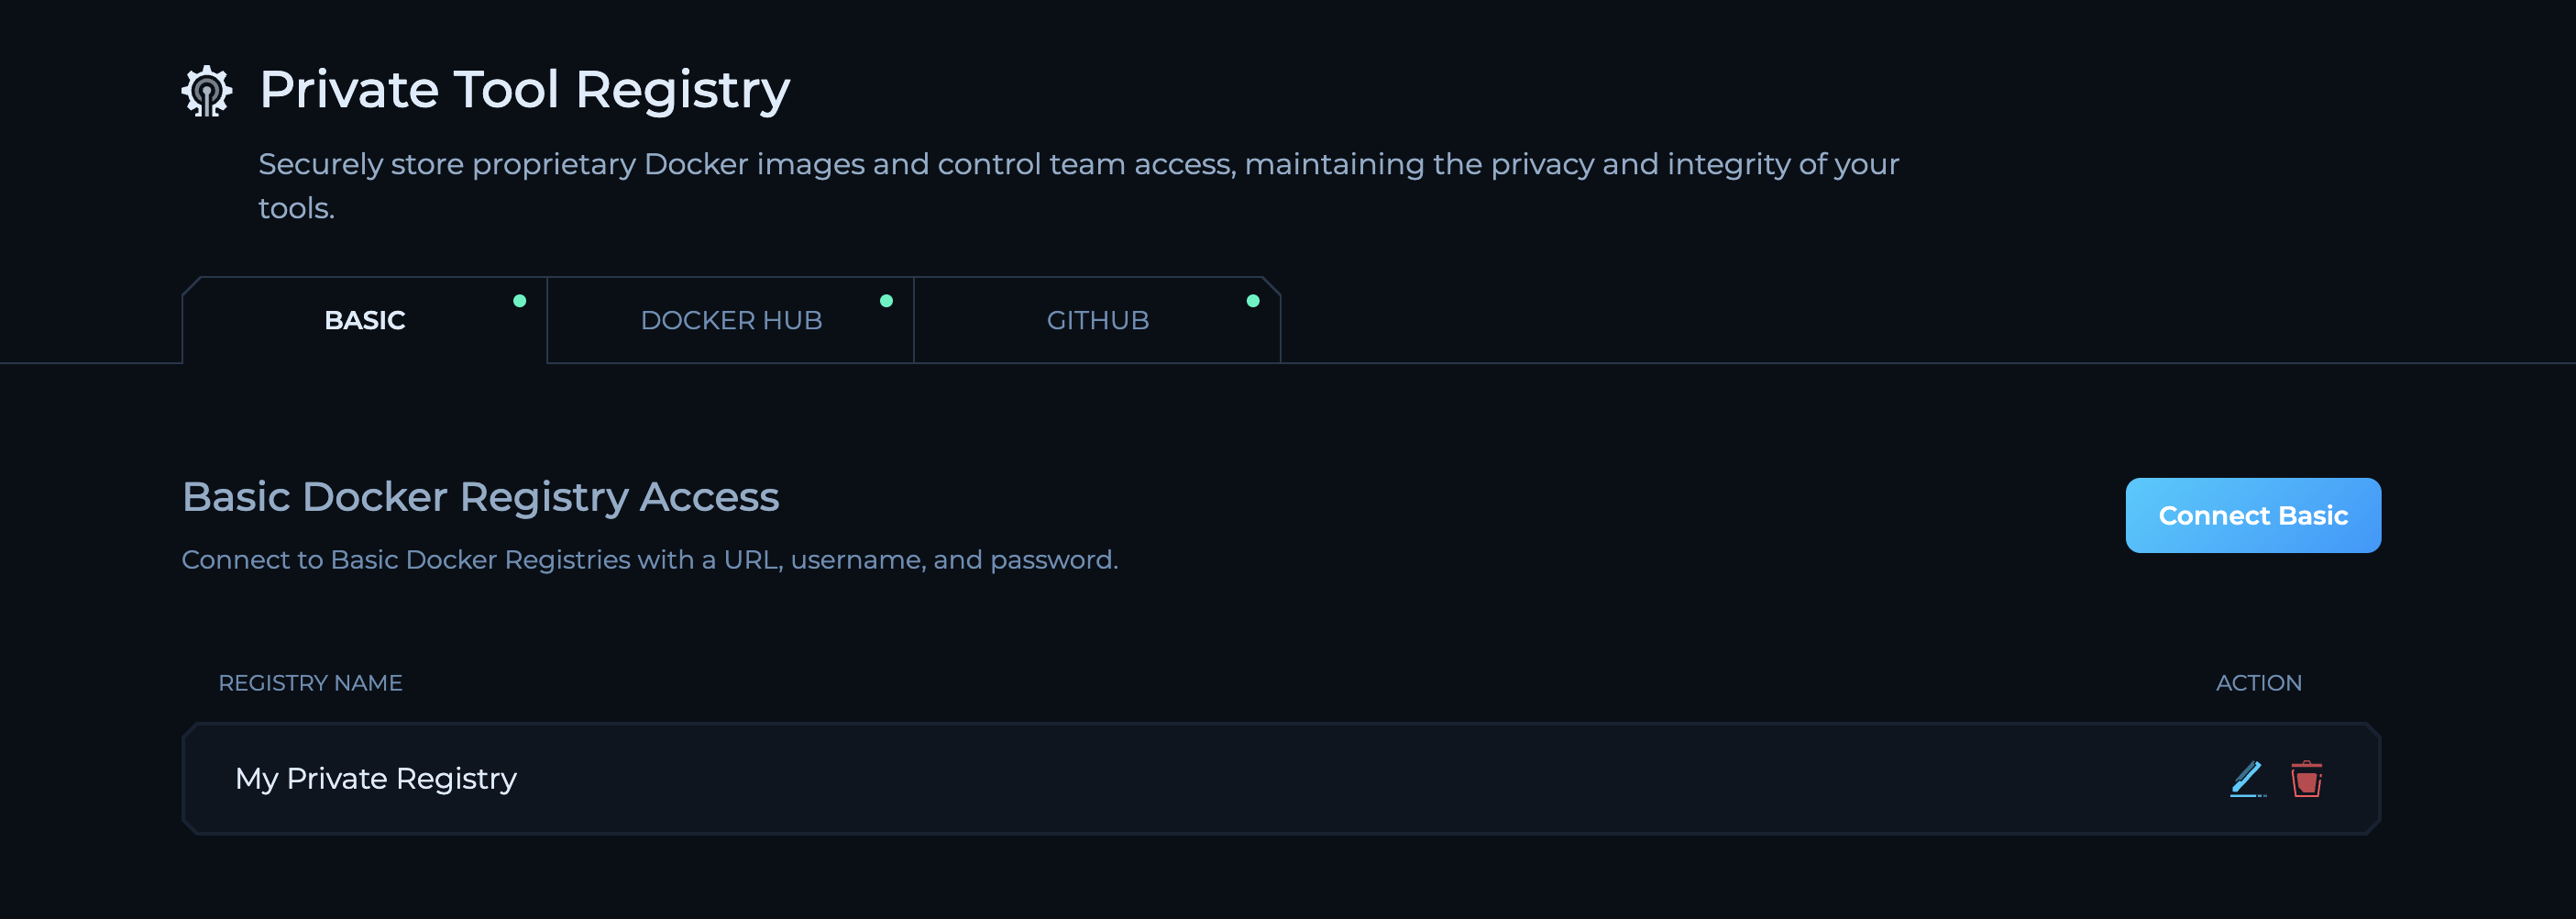Click the pencil edit icon for My Private Registry
2576x919 pixels.
2248,778
